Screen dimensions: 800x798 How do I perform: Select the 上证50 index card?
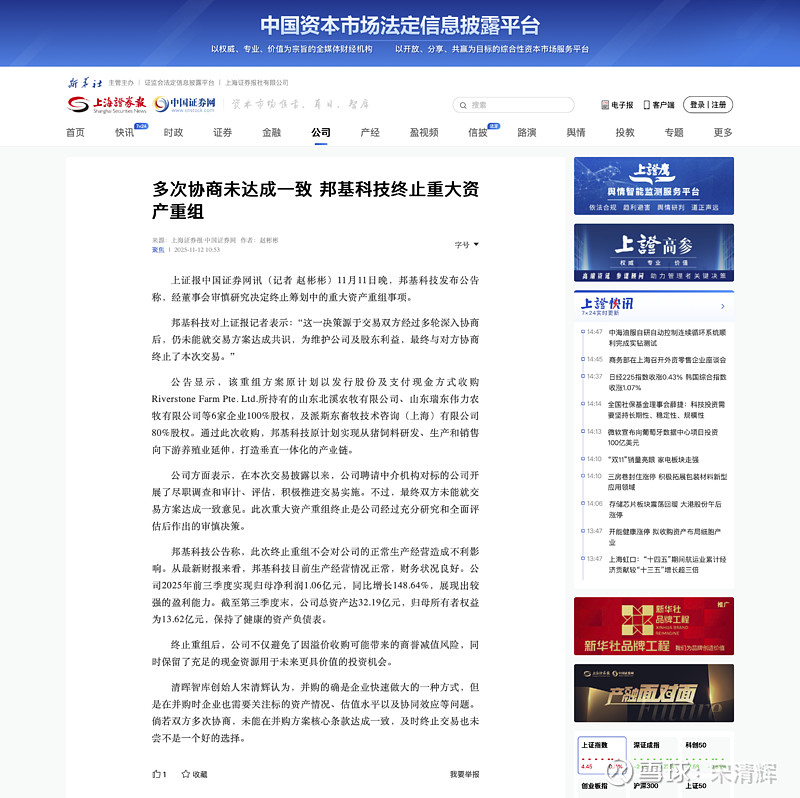(x=705, y=788)
